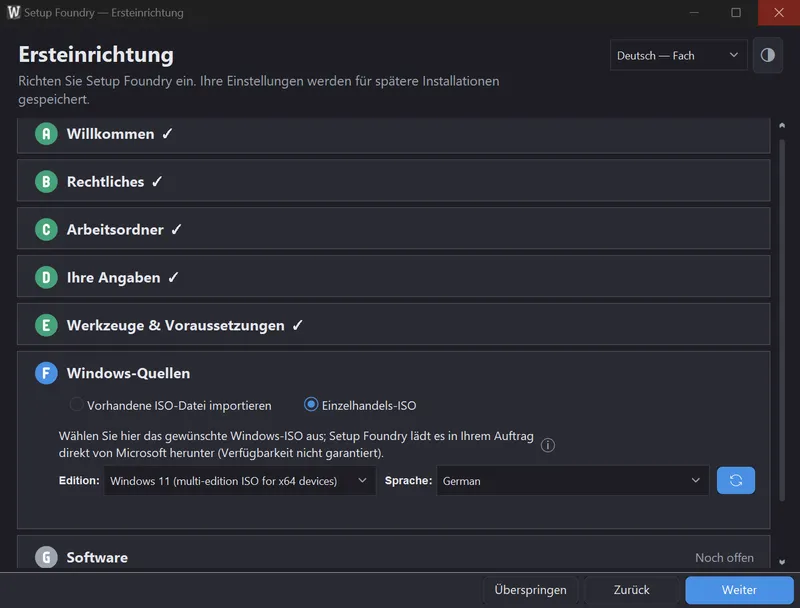Open the Sprache German dropdown
Screen dimensions: 800x608
click(572, 480)
